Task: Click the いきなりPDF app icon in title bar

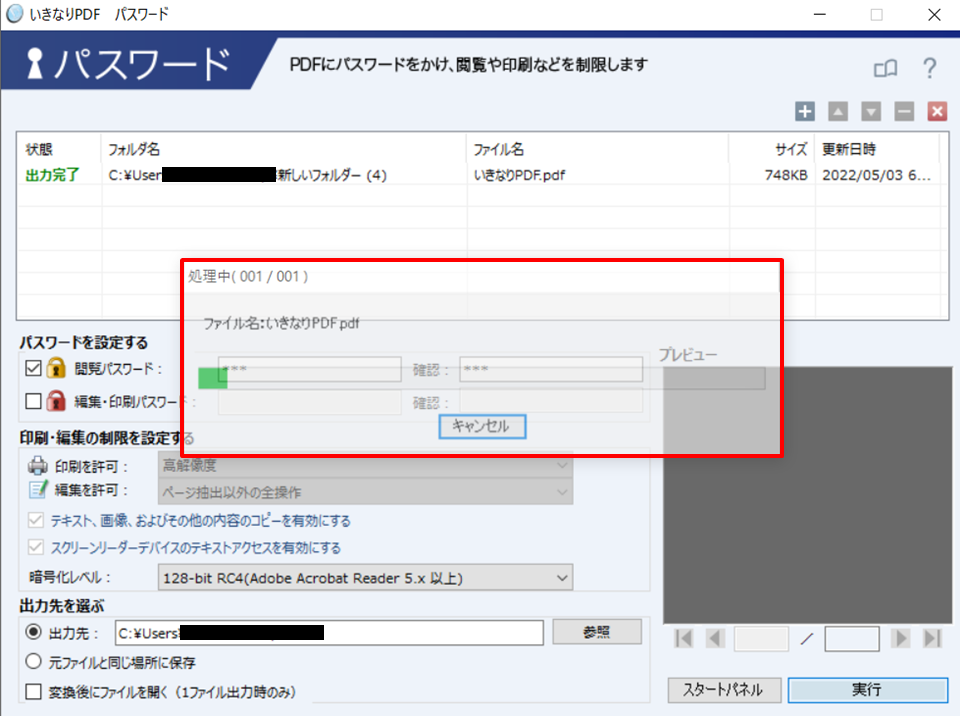Action: [14, 14]
